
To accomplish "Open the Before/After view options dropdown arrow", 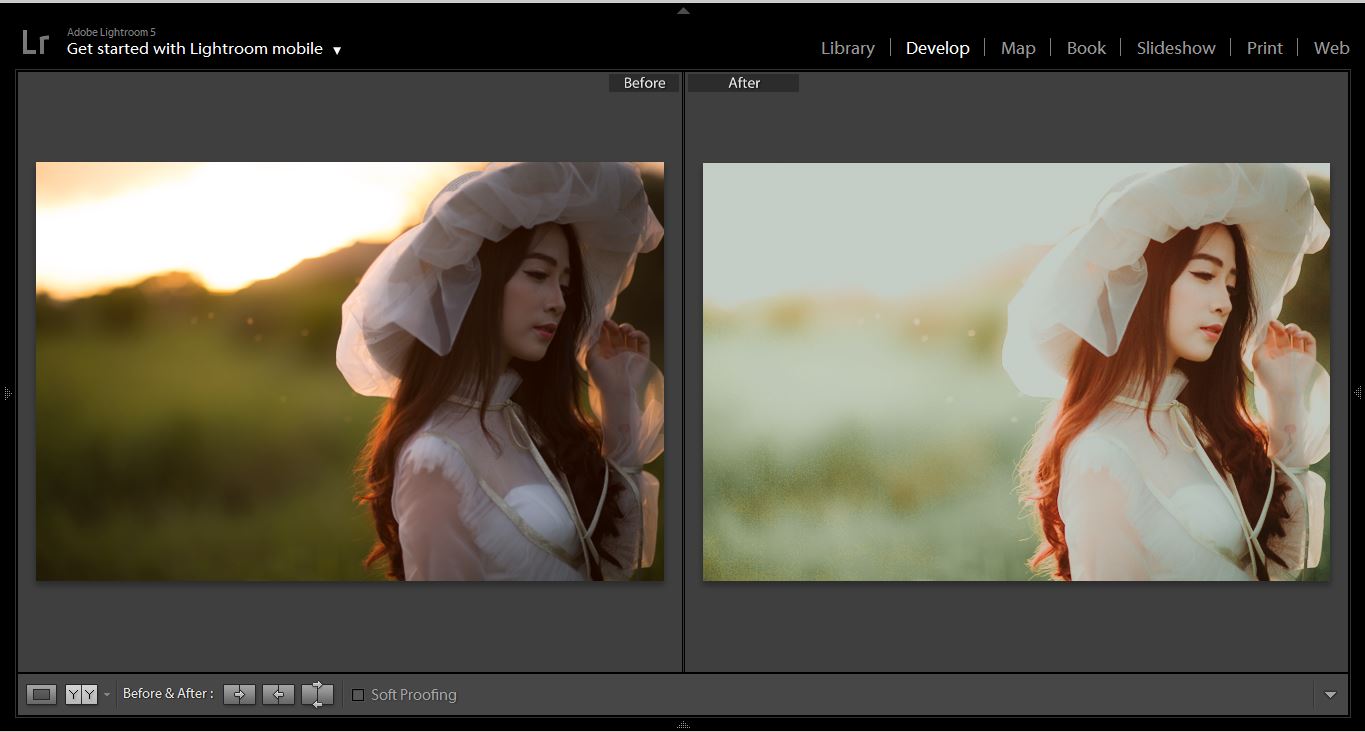I will coord(107,695).
